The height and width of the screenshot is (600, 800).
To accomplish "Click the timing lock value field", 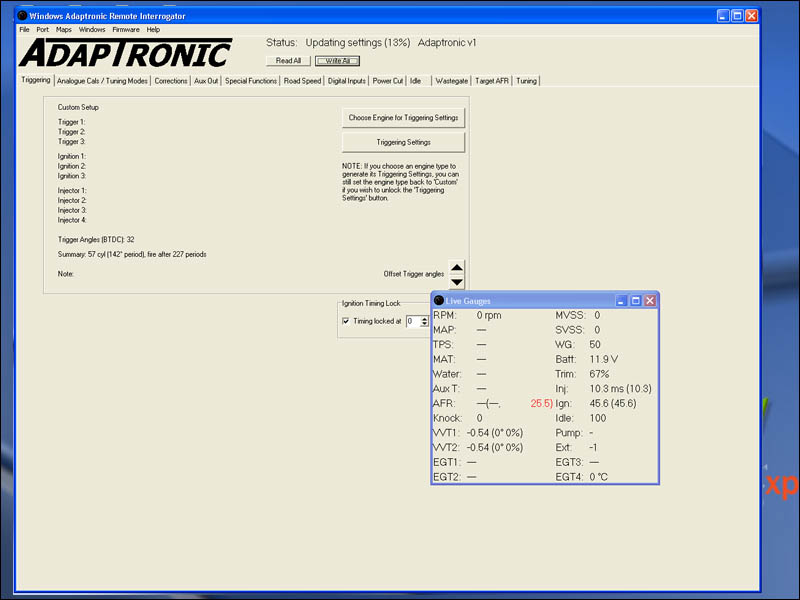I will 412,321.
